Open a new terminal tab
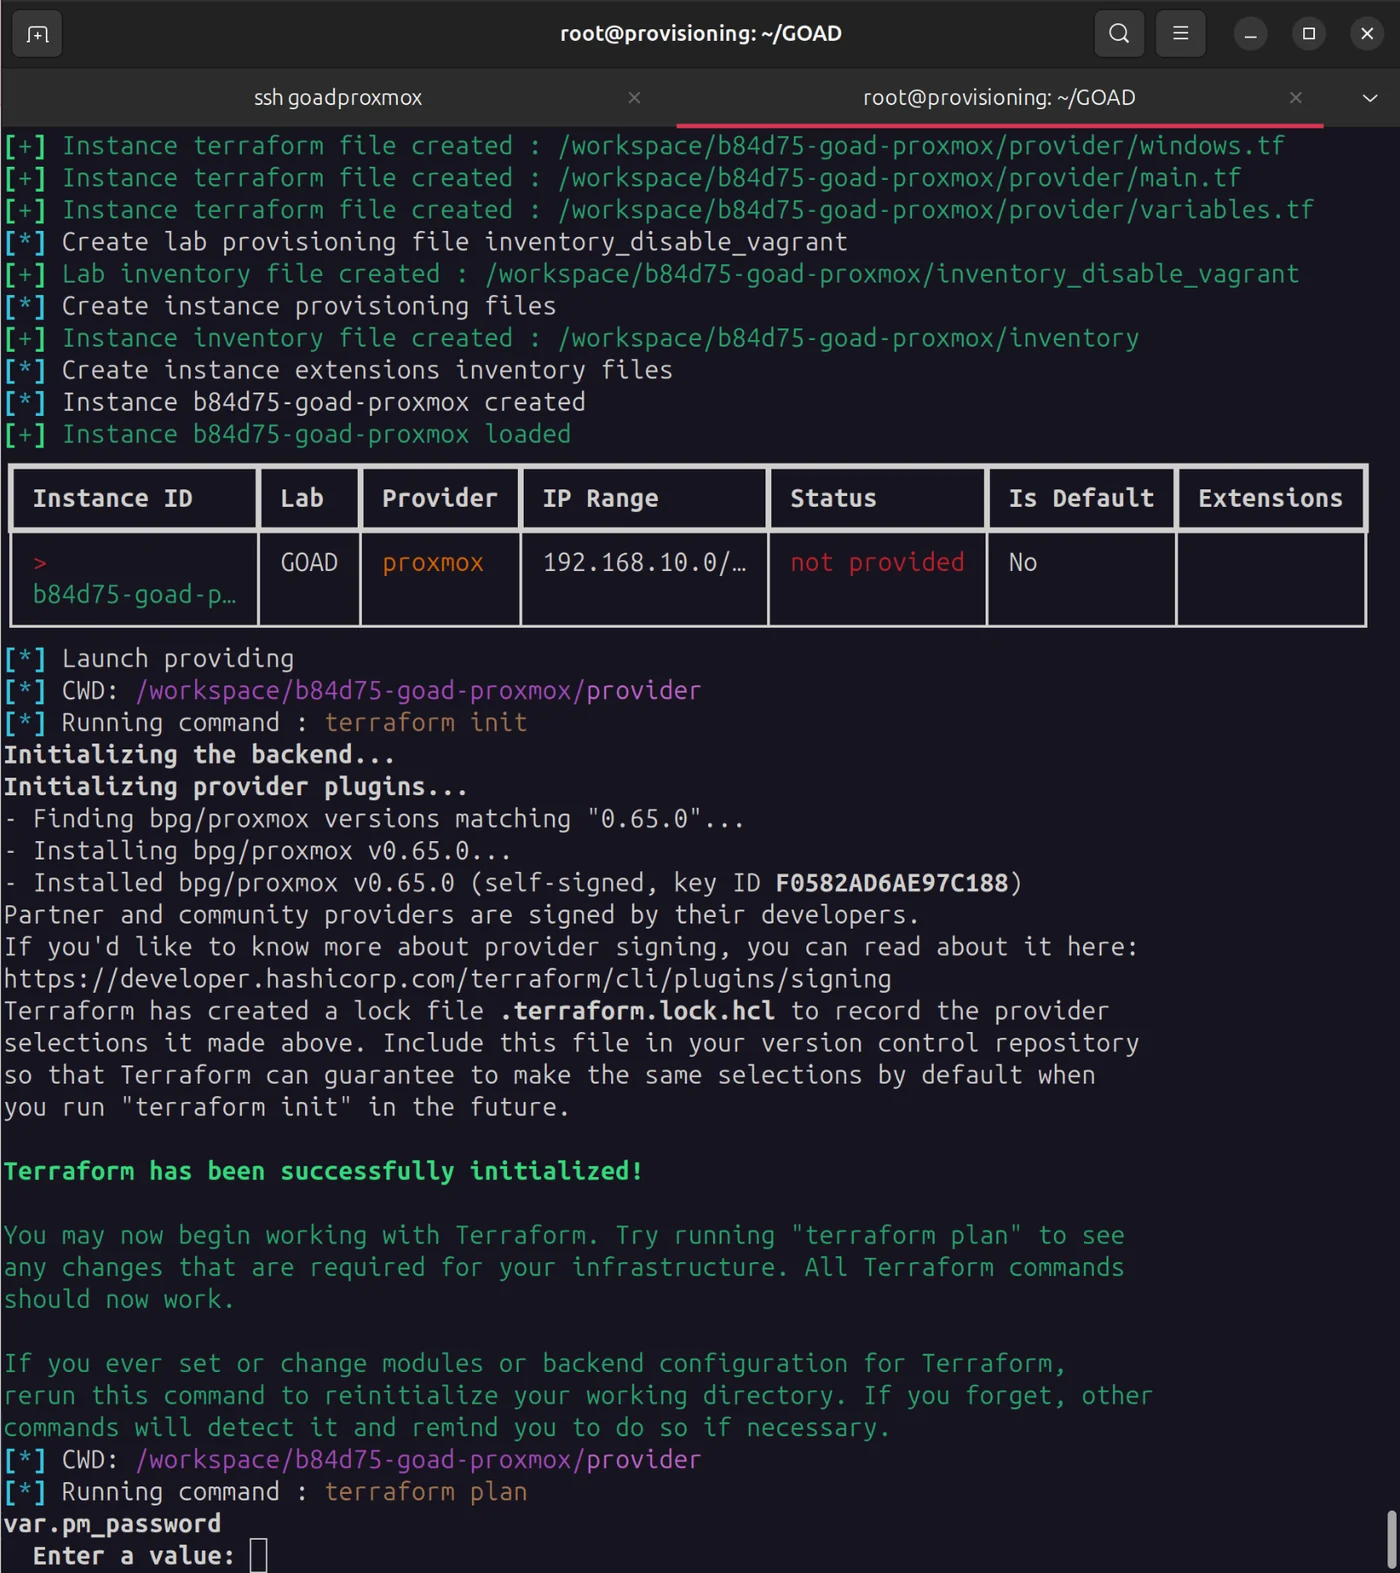1400x1573 pixels. point(37,34)
